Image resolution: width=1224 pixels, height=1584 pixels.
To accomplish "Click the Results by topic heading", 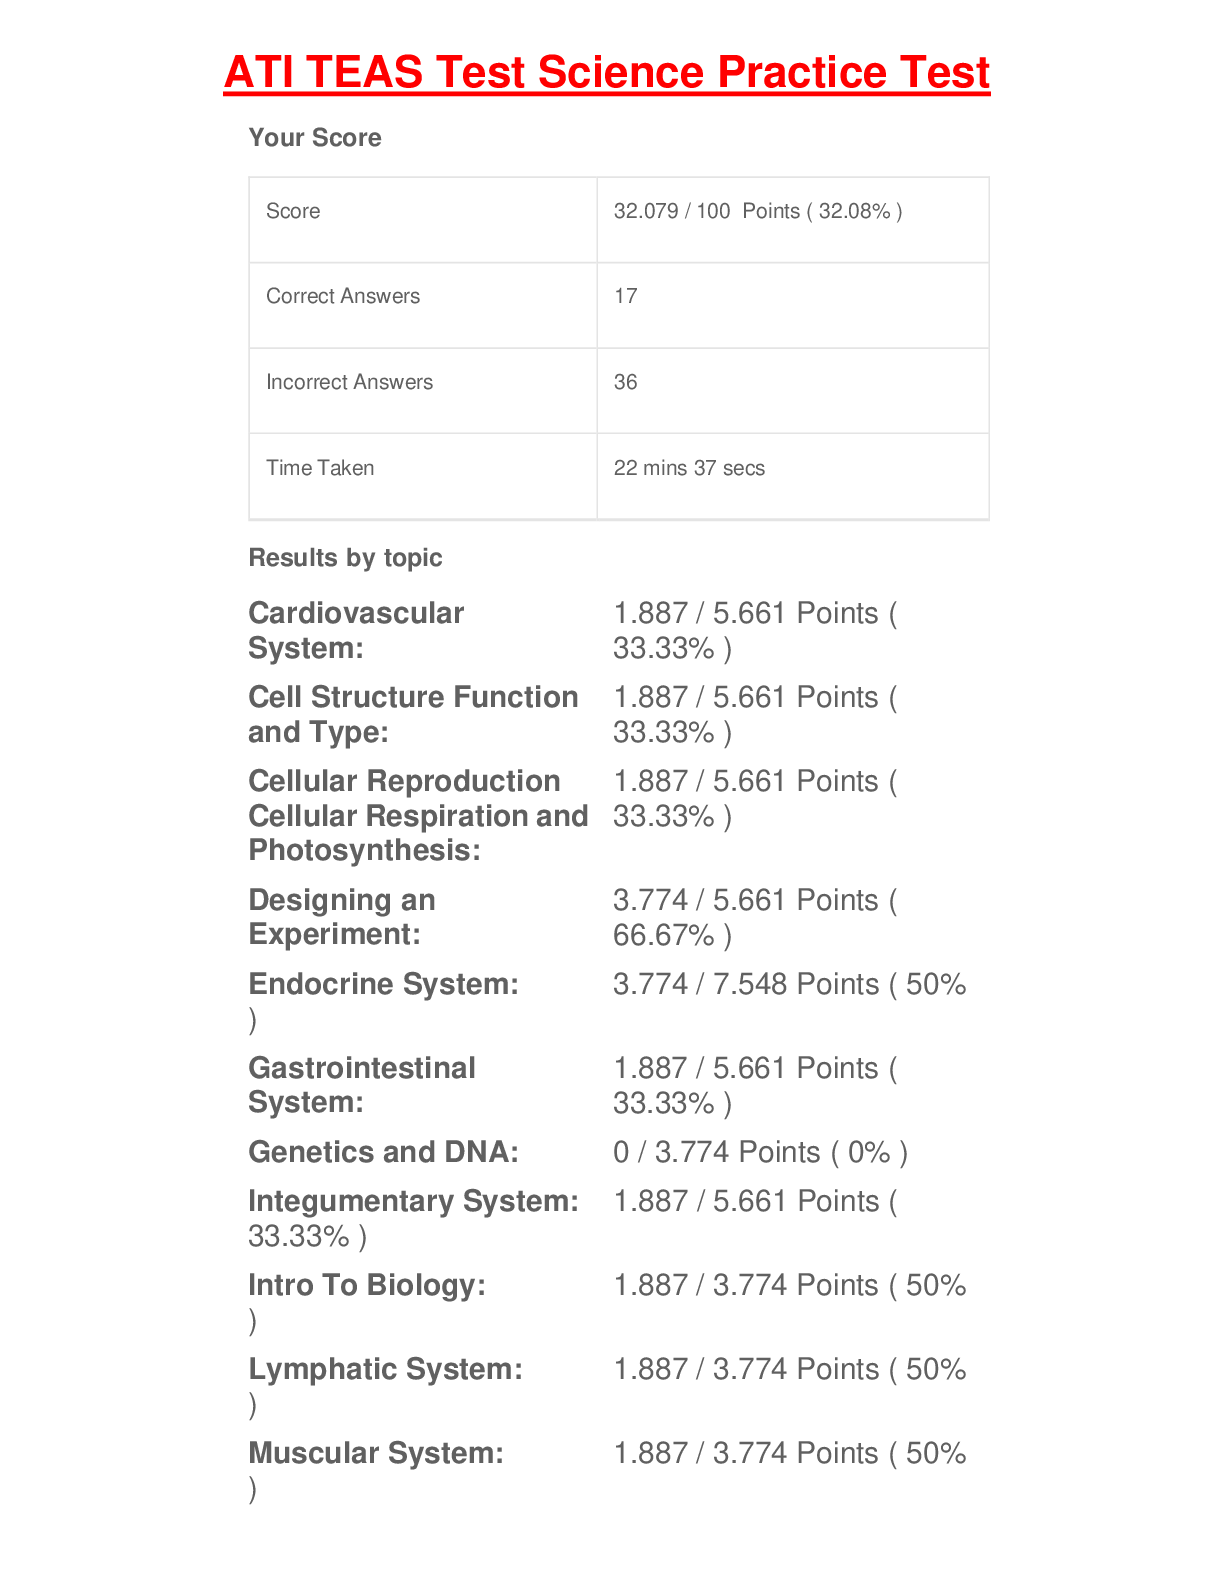I will coord(345,558).
